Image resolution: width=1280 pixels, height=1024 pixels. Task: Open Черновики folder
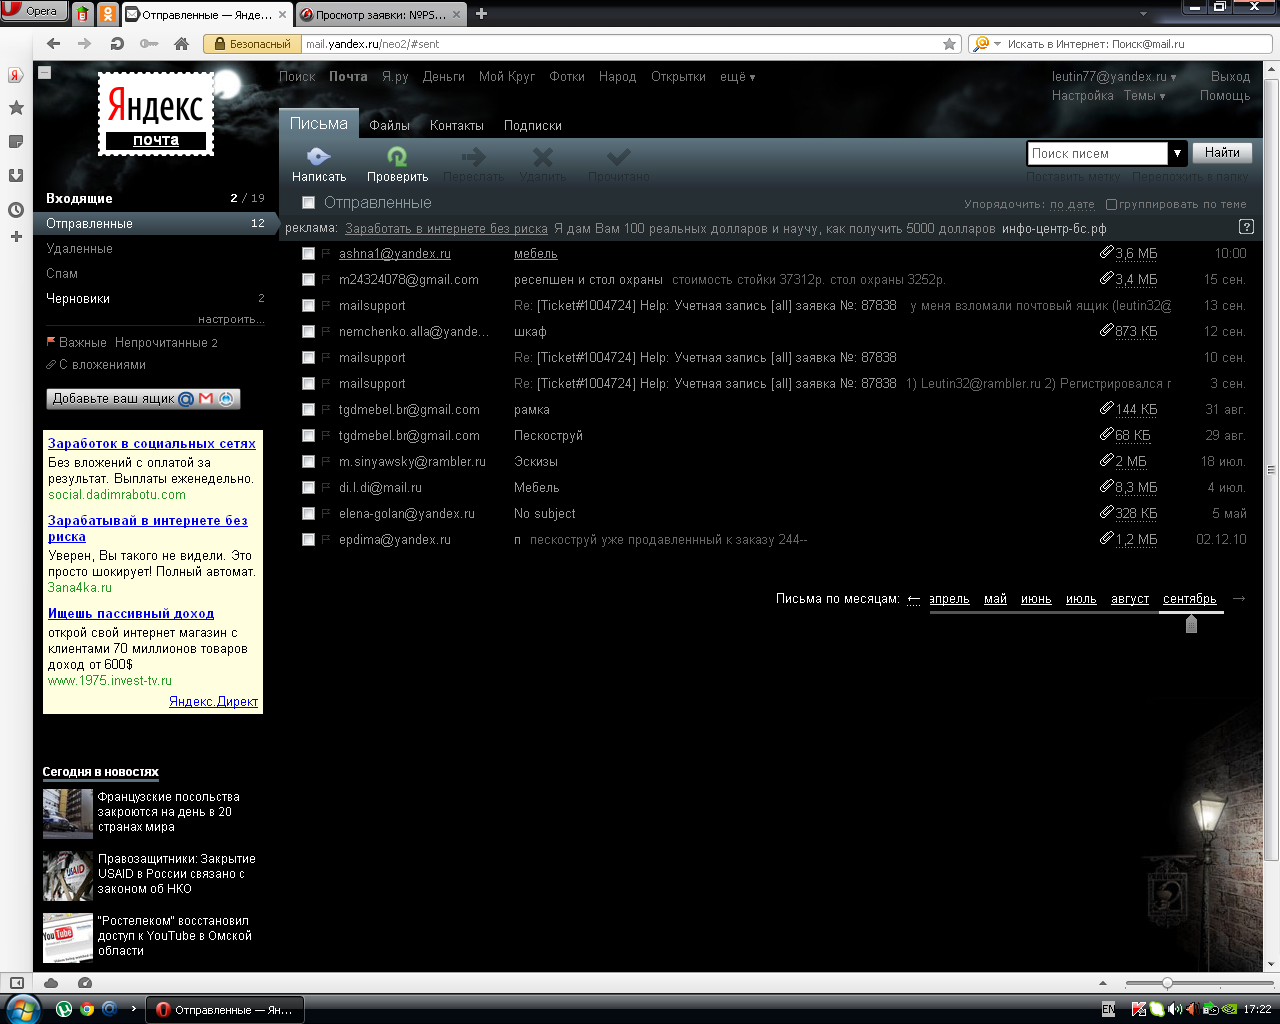[78, 298]
